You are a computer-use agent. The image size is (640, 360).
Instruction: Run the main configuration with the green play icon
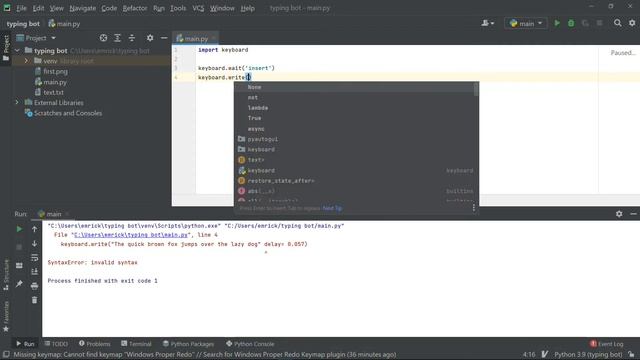pos(557,23)
